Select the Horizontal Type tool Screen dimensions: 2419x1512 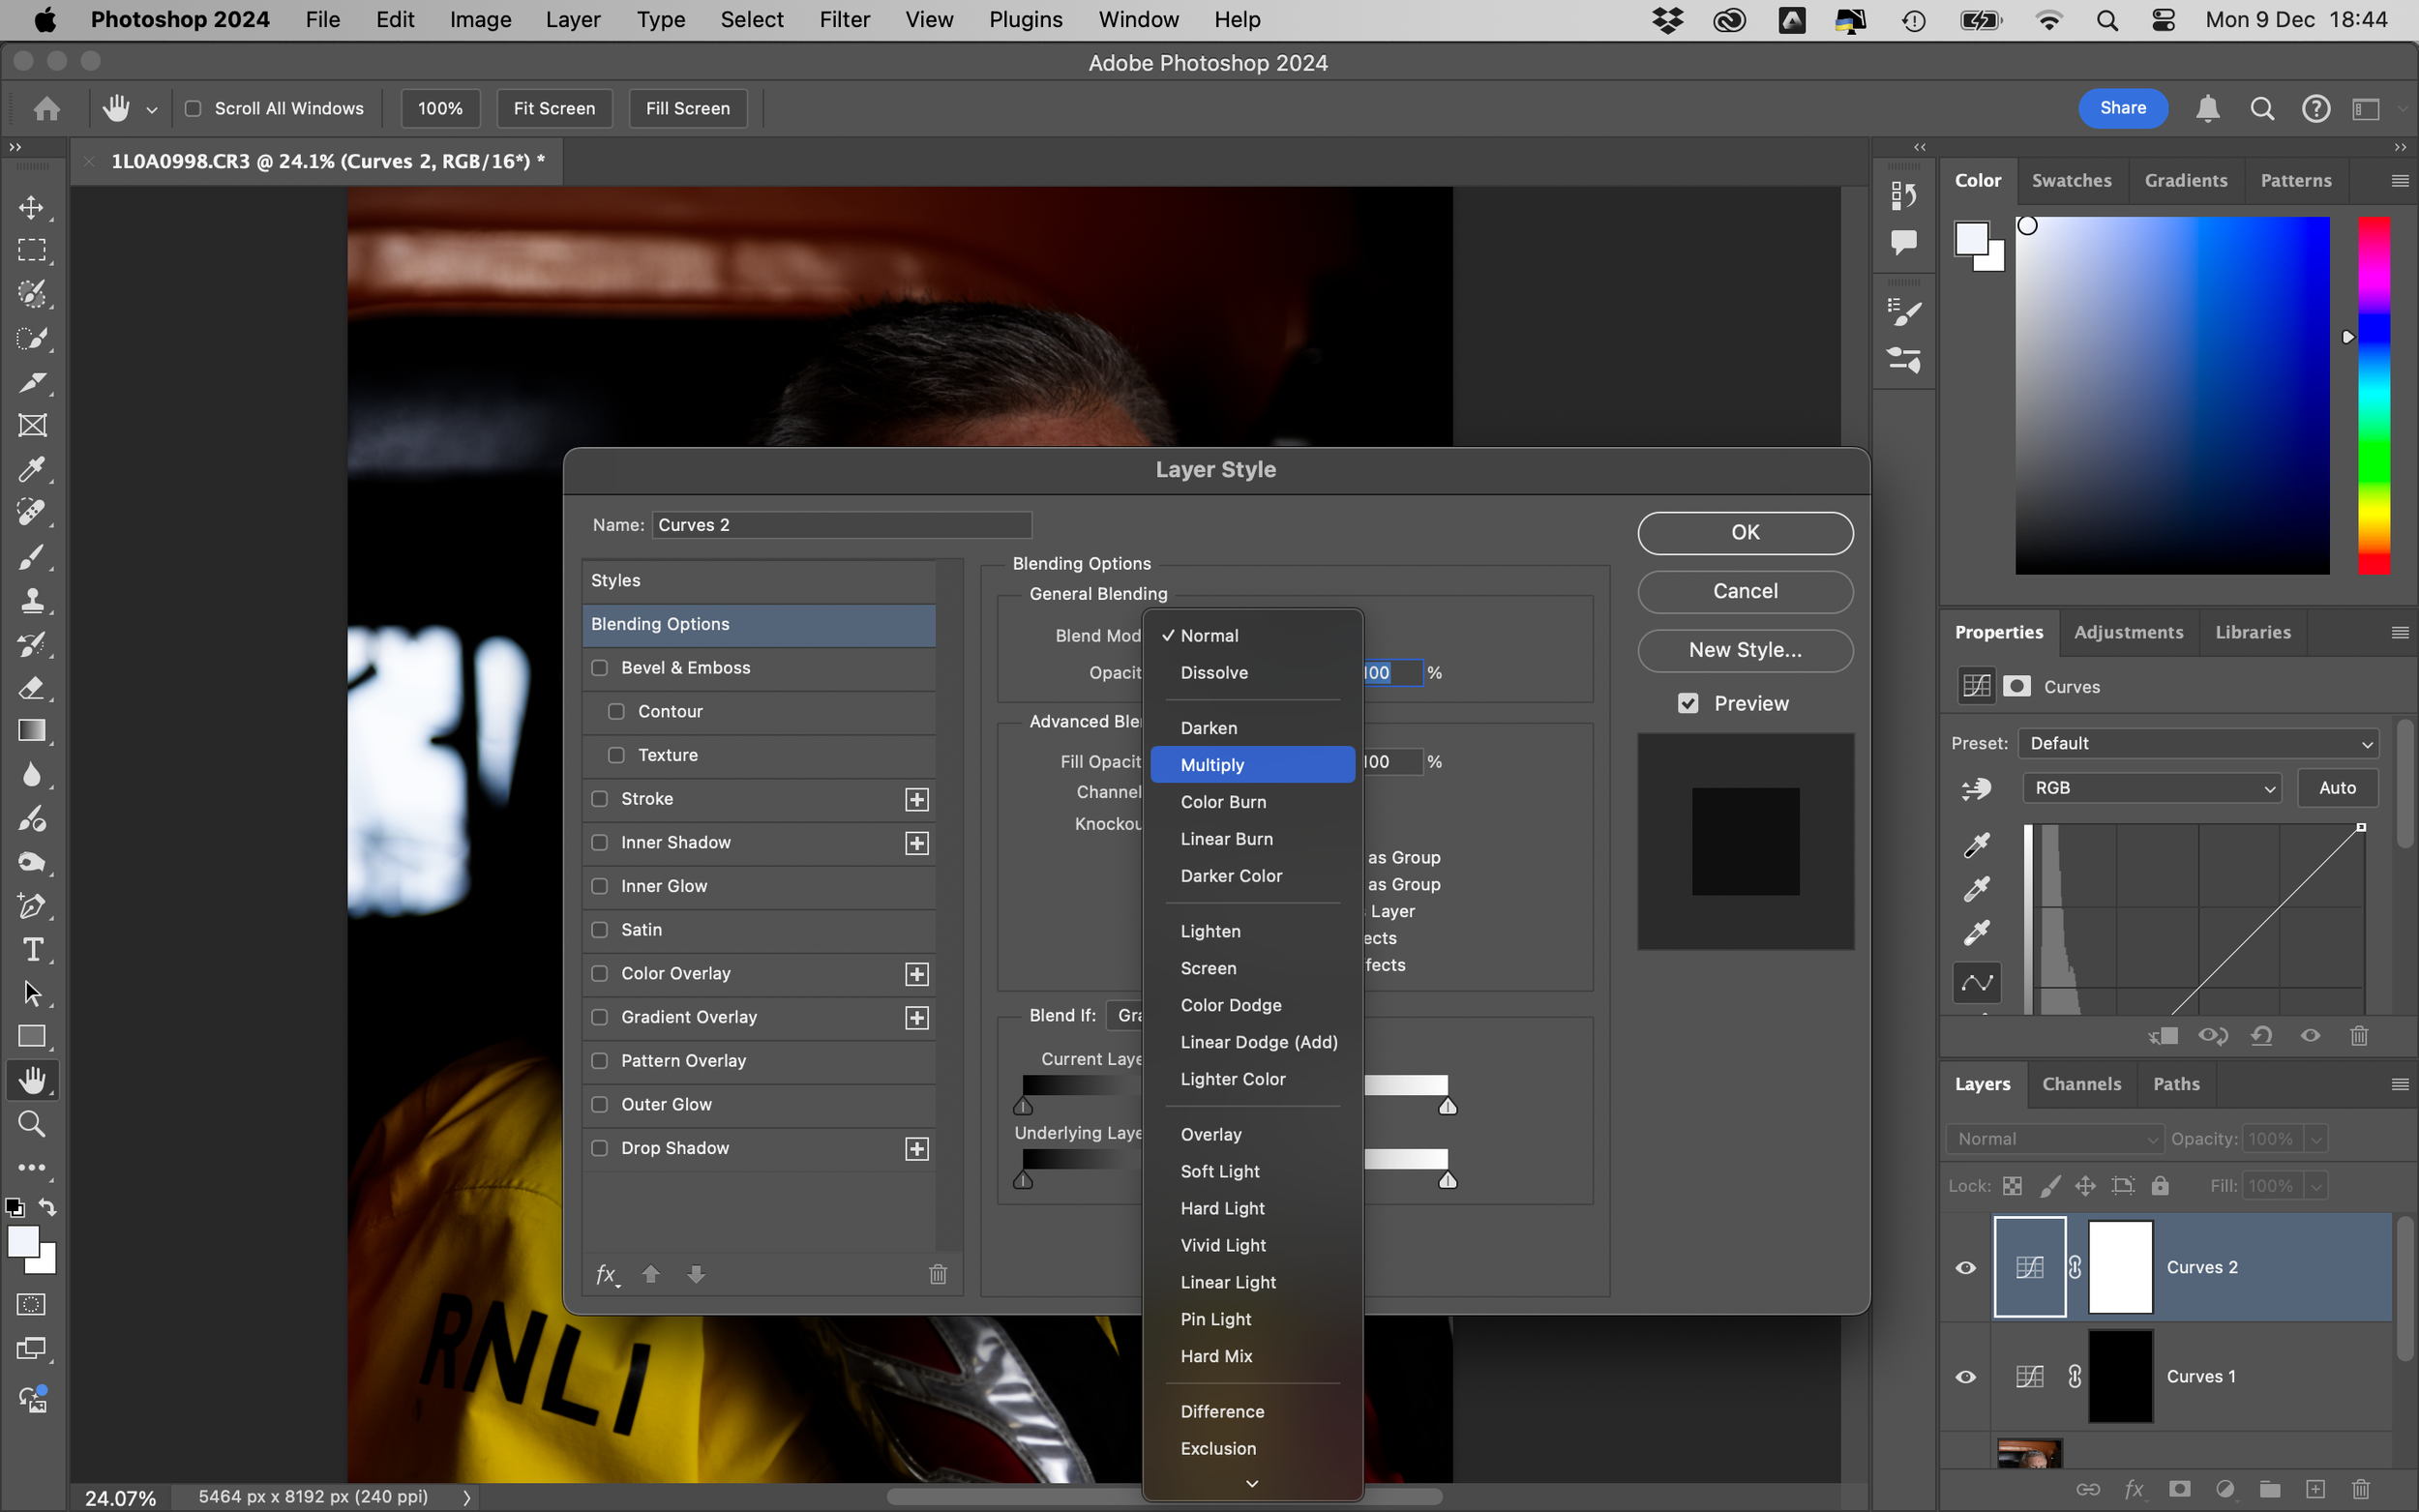click(32, 949)
